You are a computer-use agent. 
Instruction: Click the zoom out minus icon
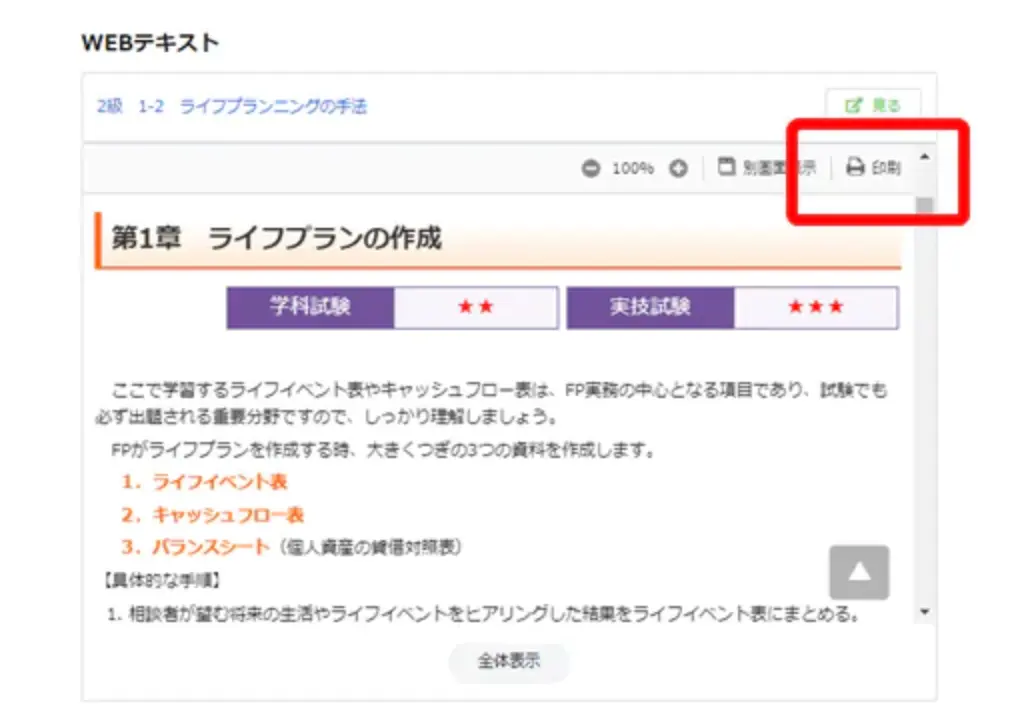(x=591, y=168)
